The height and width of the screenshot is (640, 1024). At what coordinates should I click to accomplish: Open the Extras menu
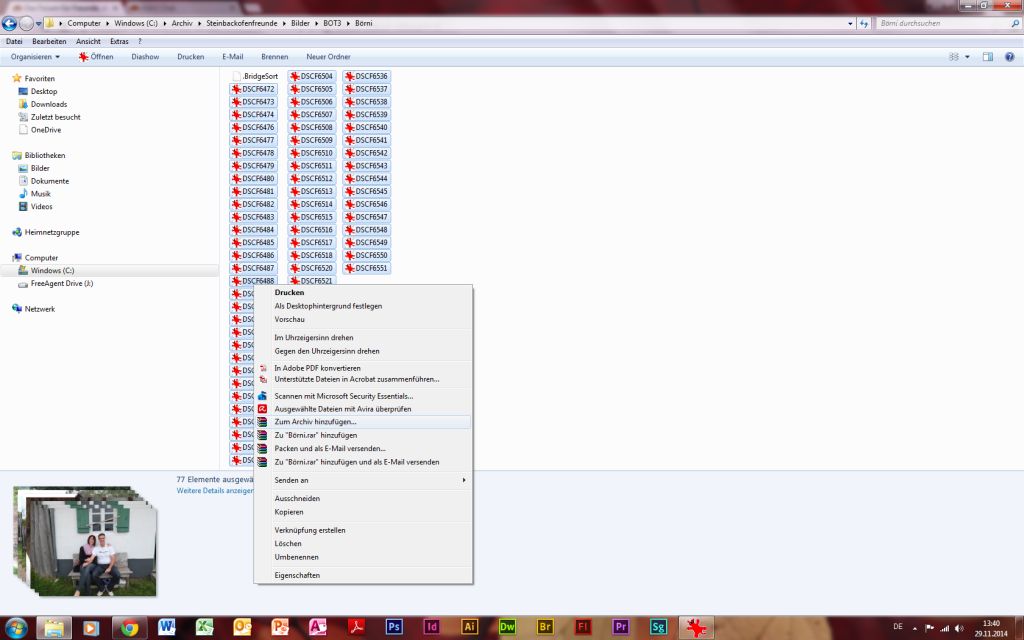coord(119,41)
